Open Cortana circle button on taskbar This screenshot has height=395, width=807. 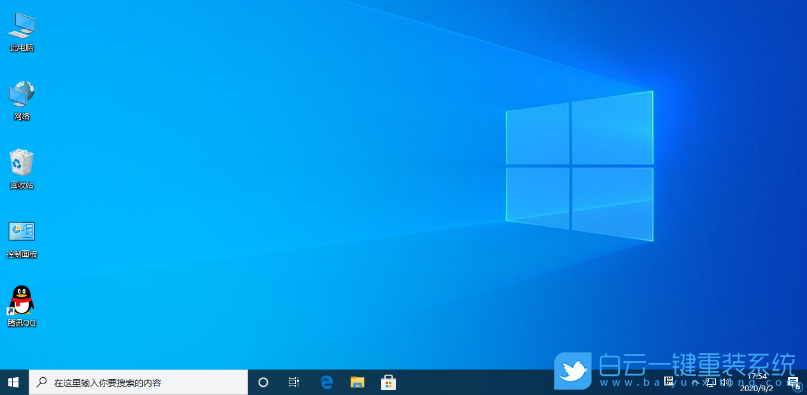click(263, 382)
